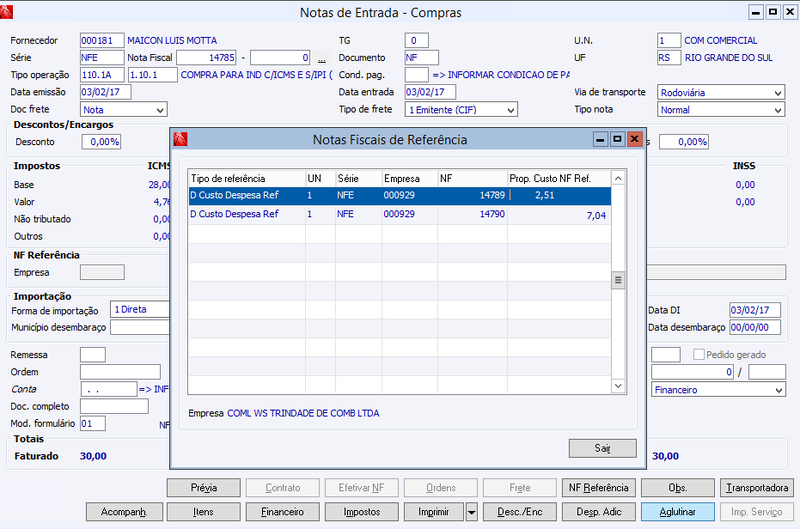Click the Sair button in reference dialog
This screenshot has width=800, height=529.
[x=603, y=448]
